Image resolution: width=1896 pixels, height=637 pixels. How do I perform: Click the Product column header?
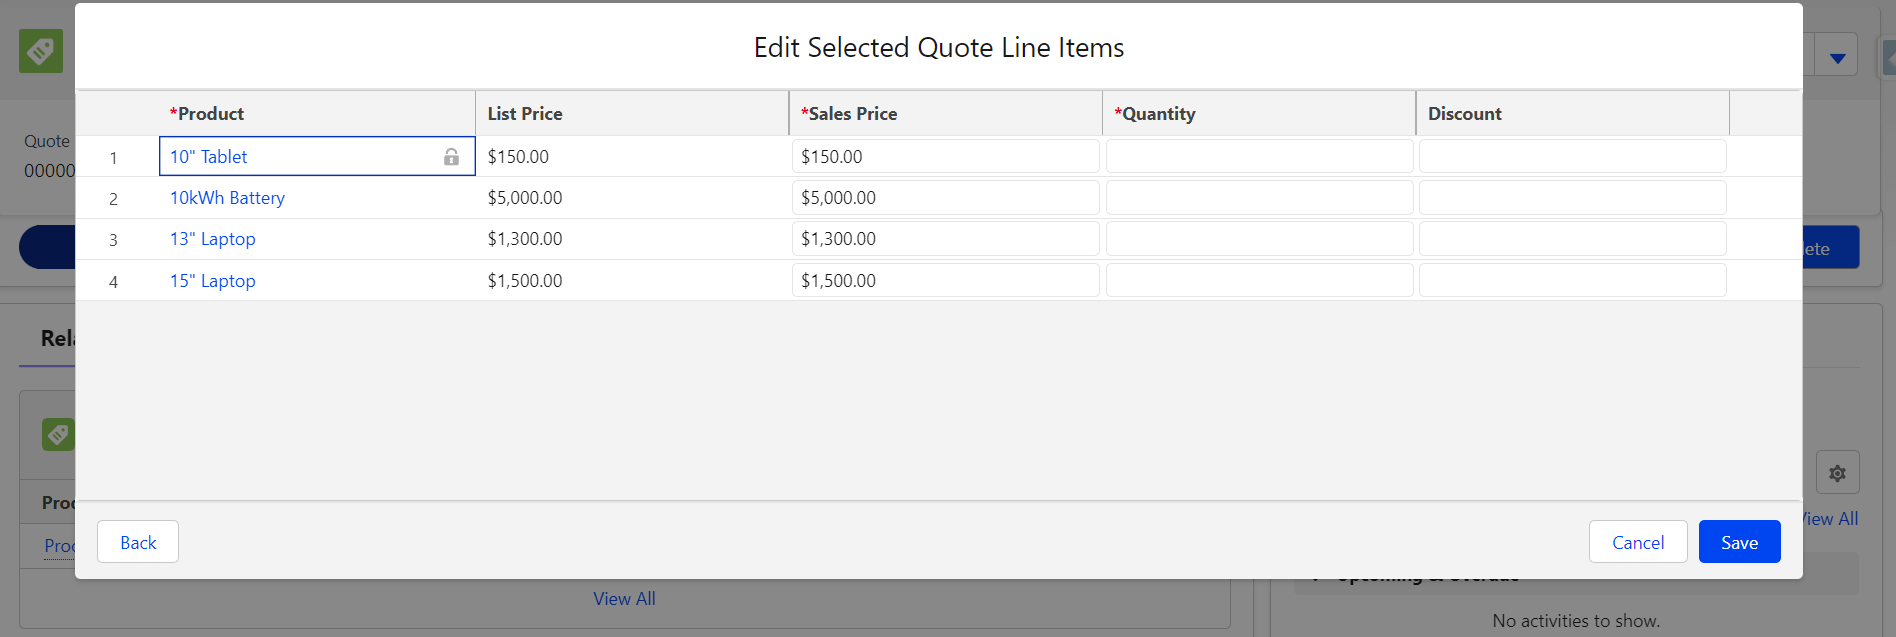pos(210,114)
